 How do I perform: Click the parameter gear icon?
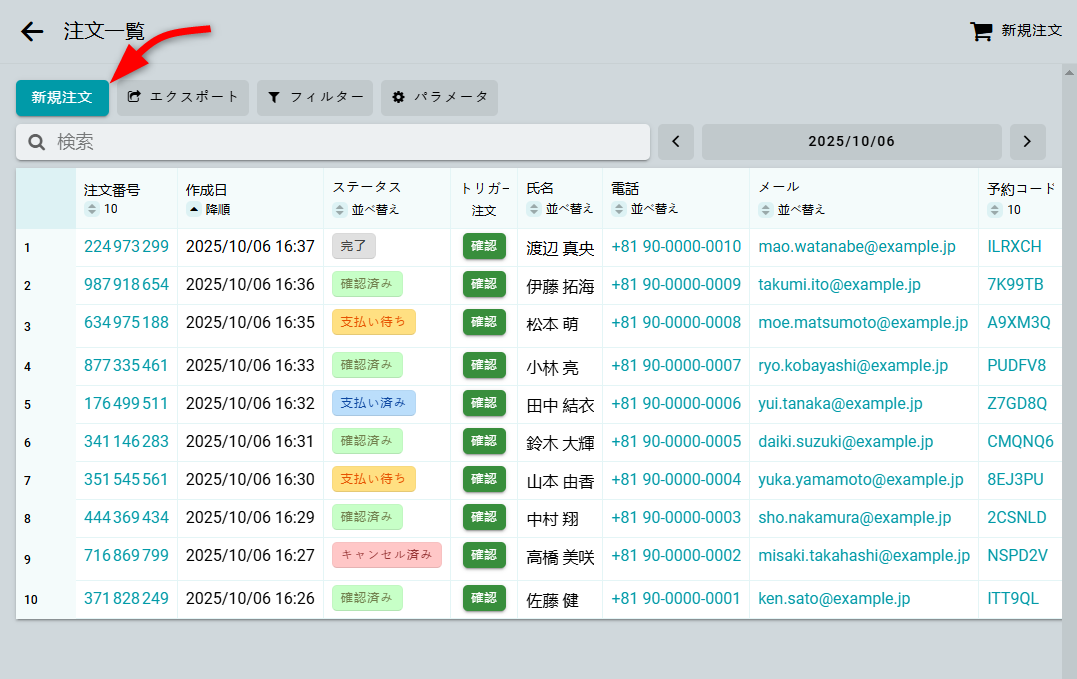click(x=398, y=97)
